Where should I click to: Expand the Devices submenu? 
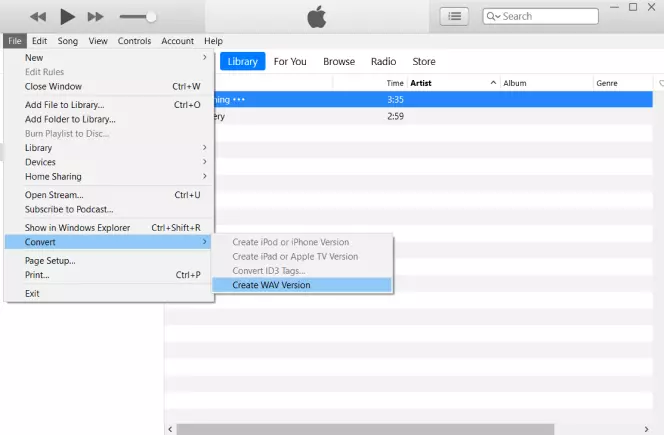(x=108, y=162)
